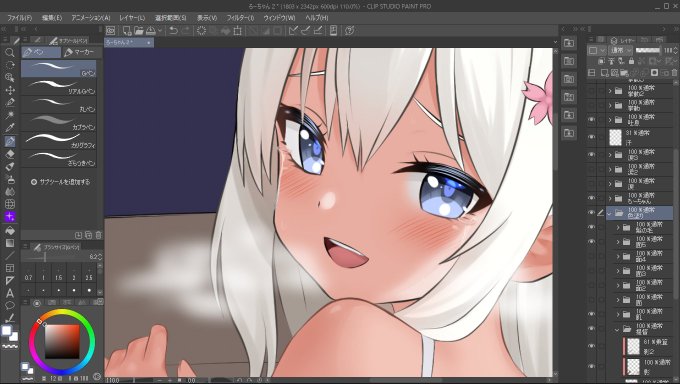Select the ざらつきペン sub tool
Image resolution: width=680 pixels, height=384 pixels.
pos(59,158)
